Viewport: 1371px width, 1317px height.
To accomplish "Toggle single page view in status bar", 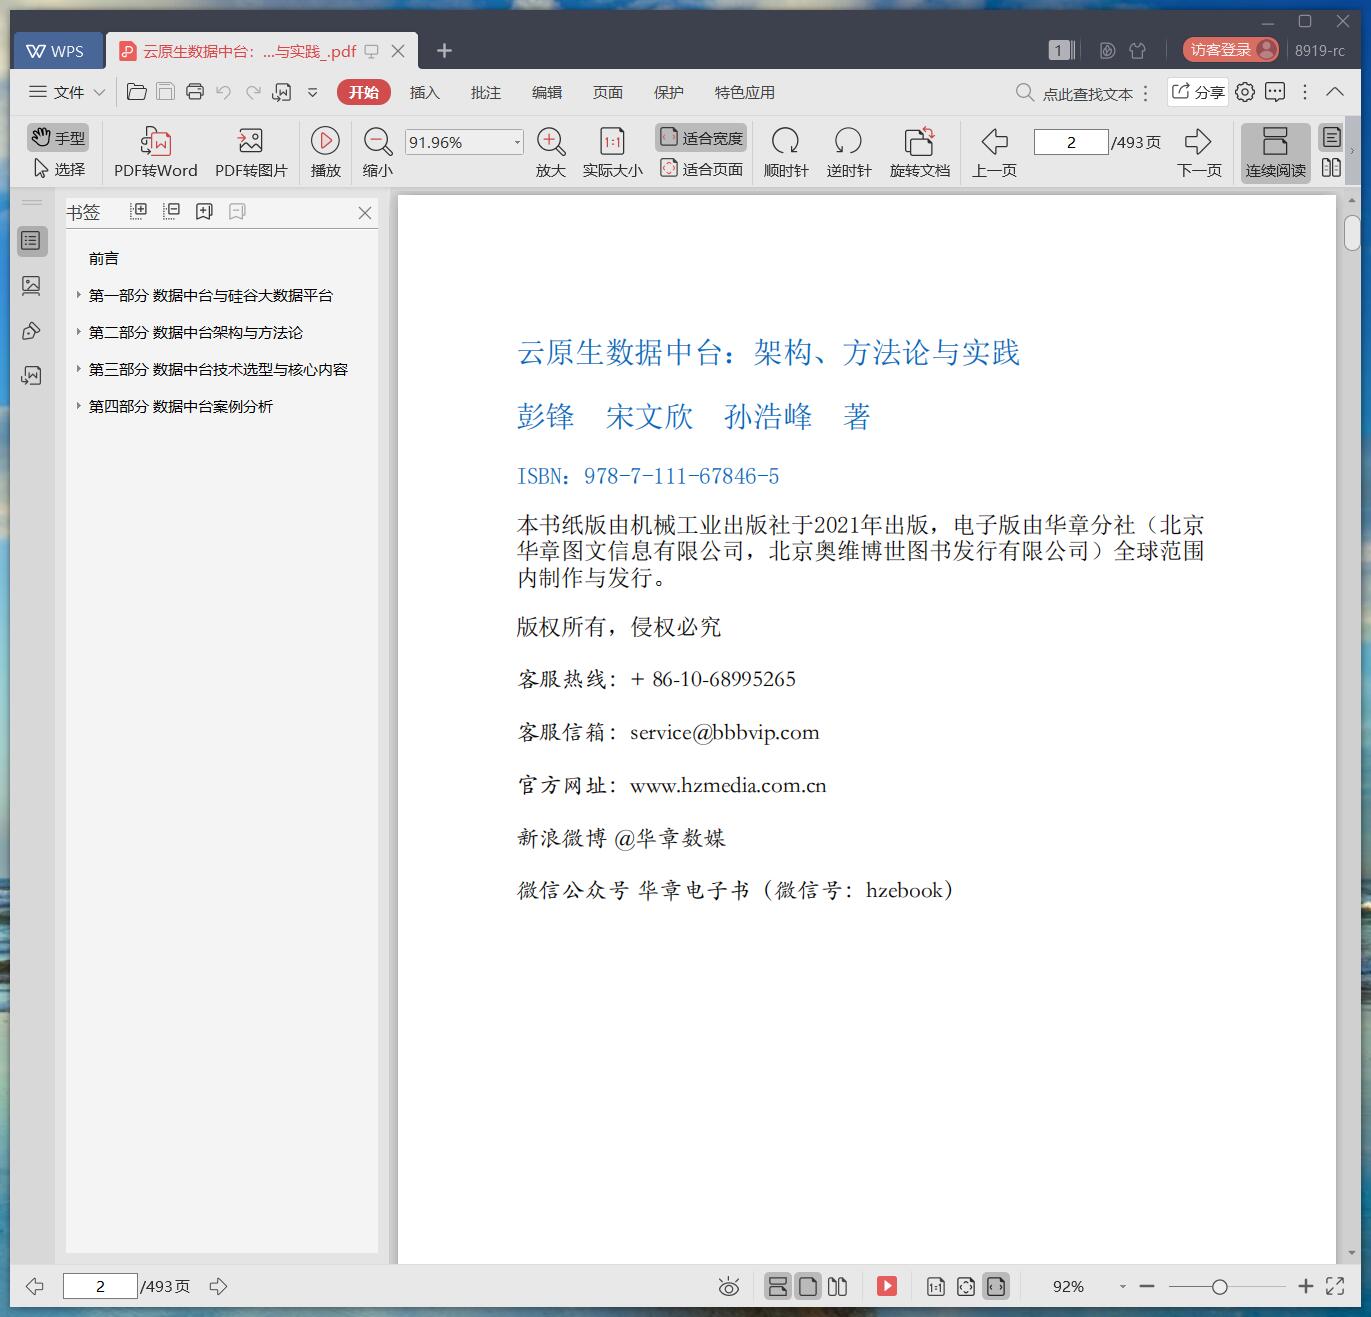I will tap(808, 1287).
